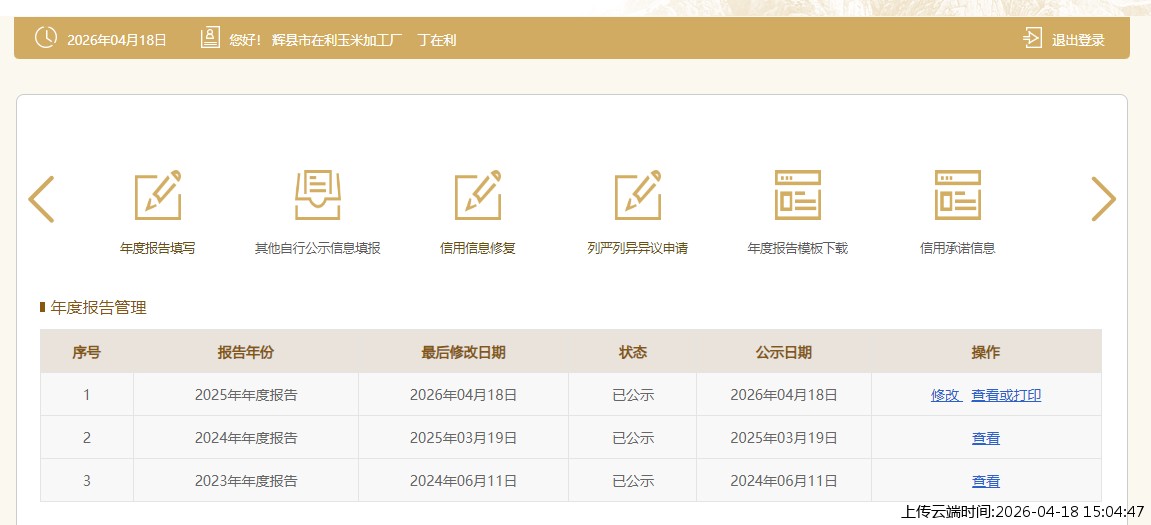Screen dimensions: 1151x525
Task: Click the clock icon beside the date
Action: [x=46, y=39]
